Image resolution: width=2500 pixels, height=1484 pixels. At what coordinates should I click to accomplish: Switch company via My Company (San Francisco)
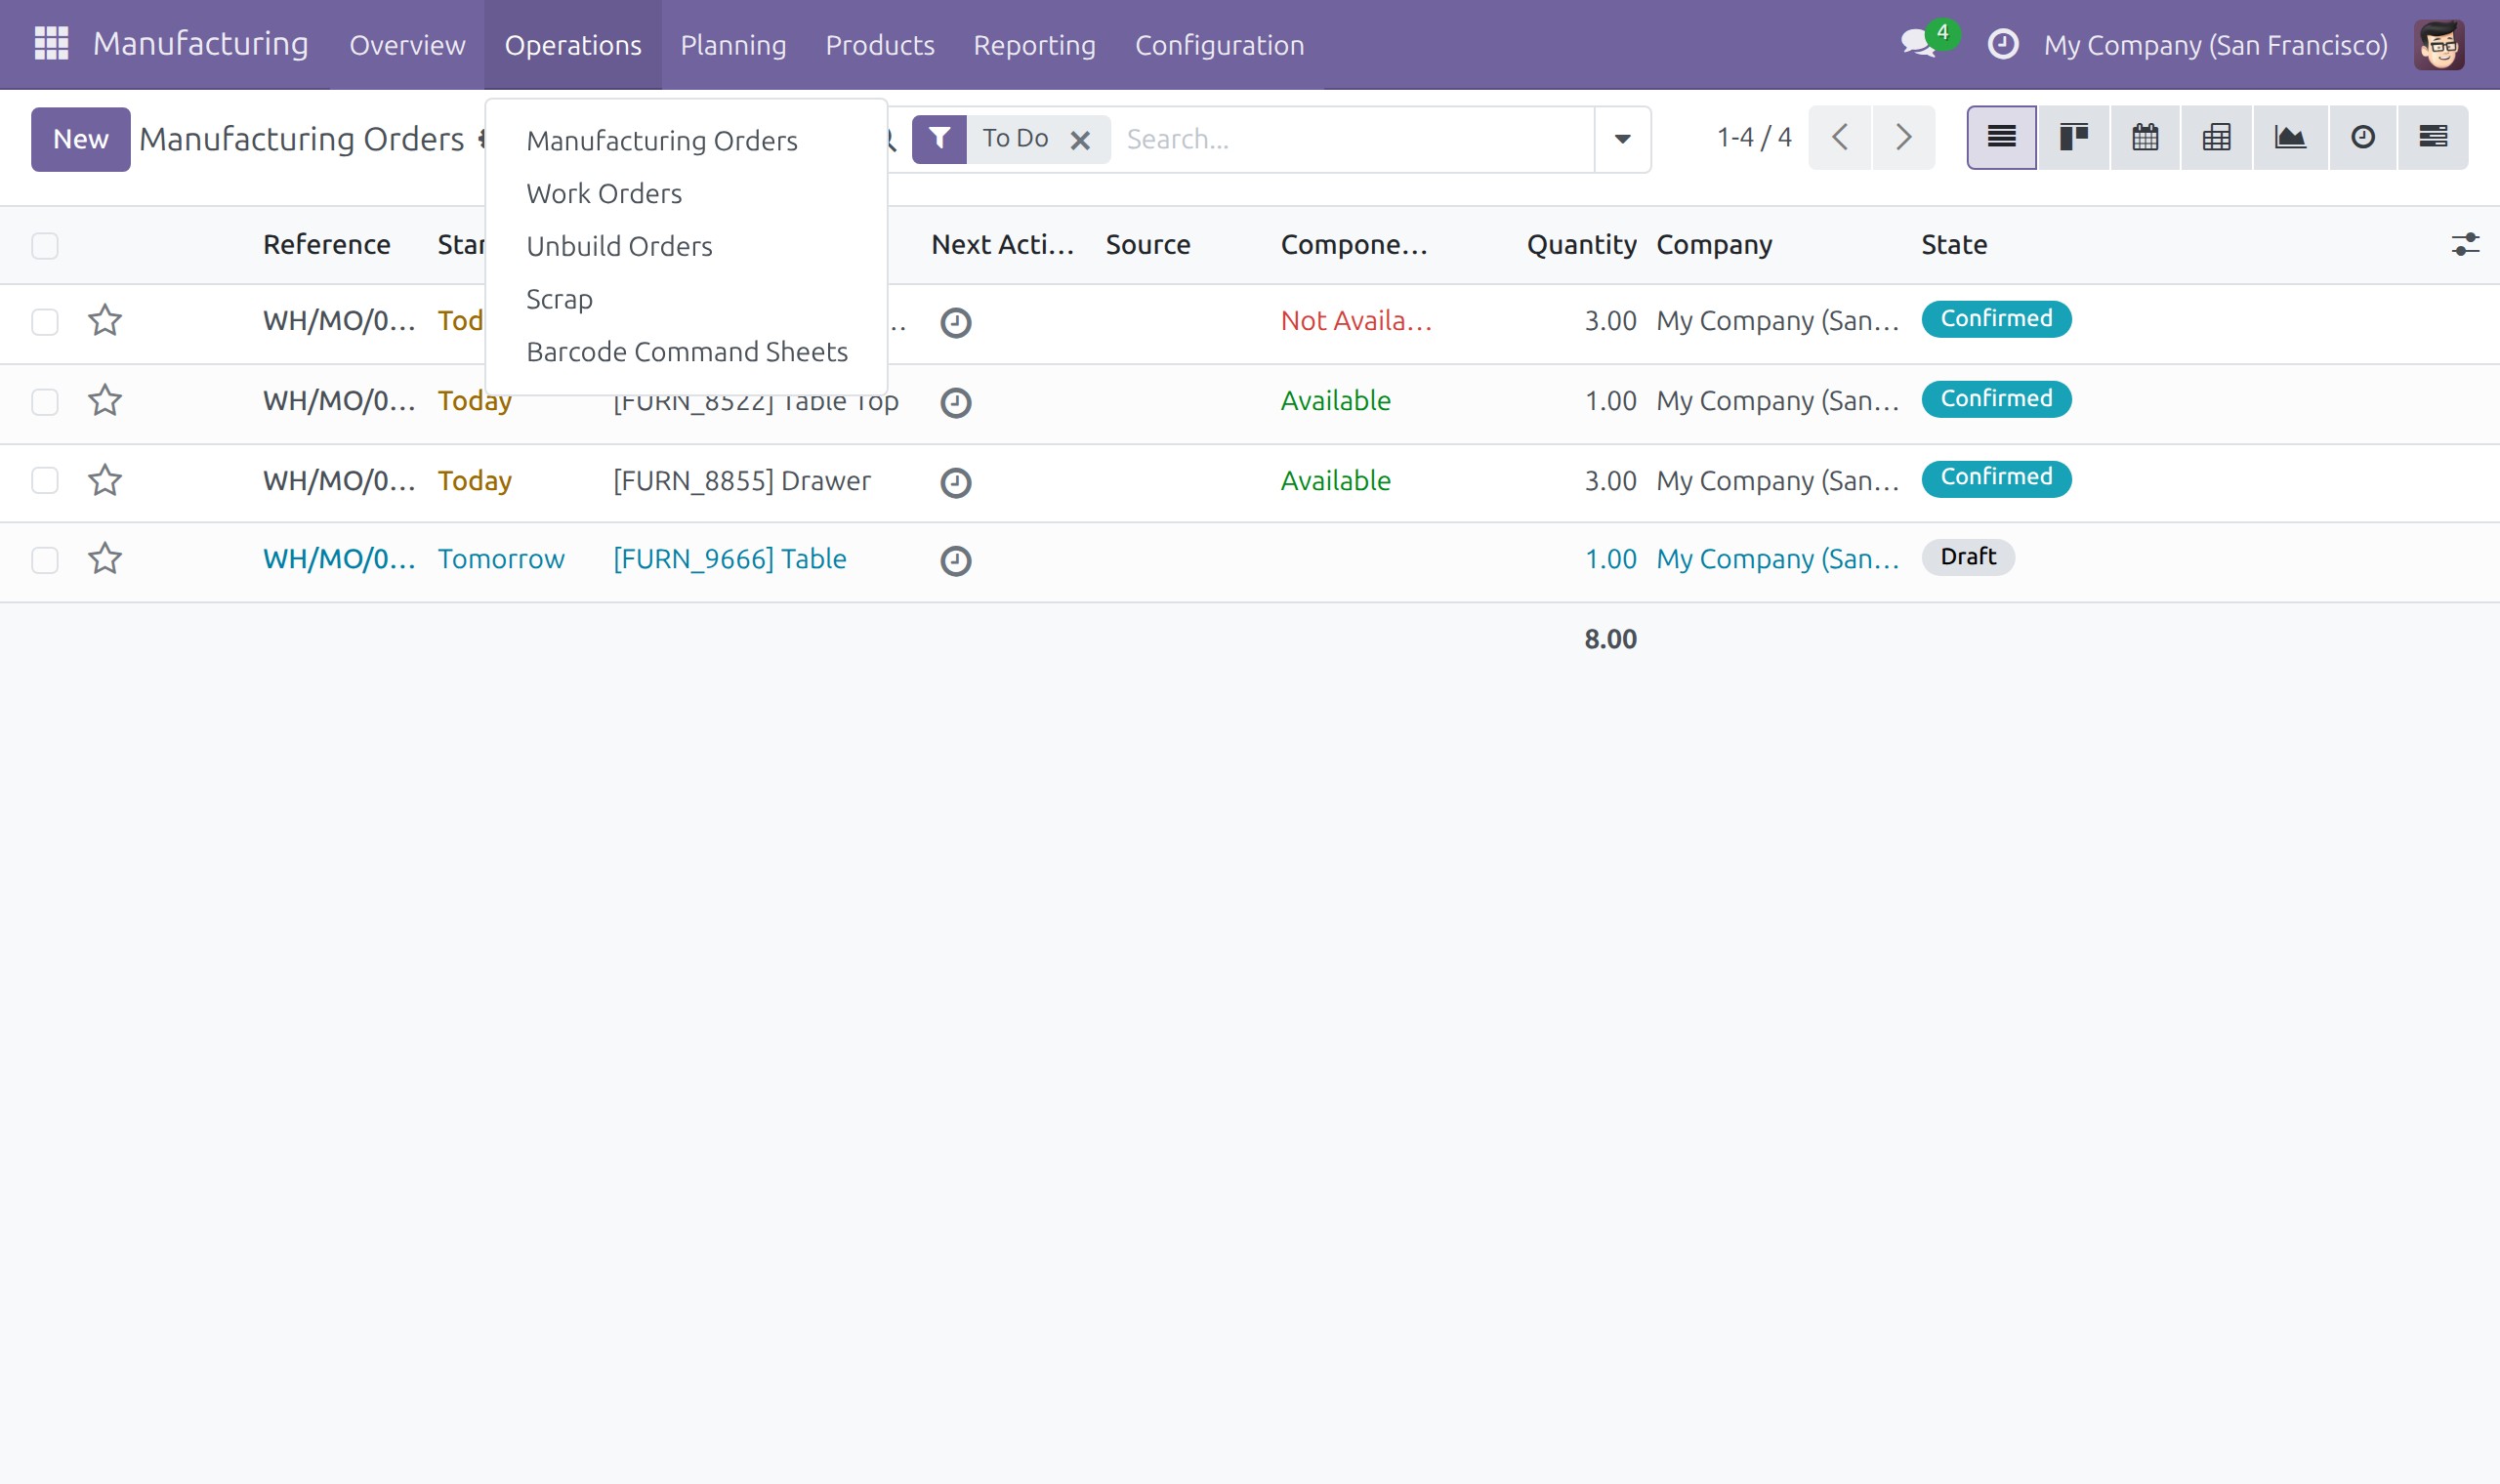[x=2215, y=45]
